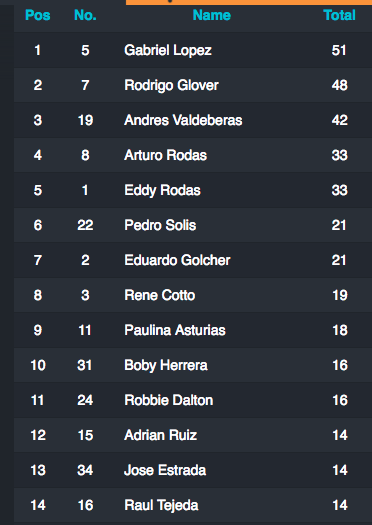Click the Pos column header
372x525 pixels.
[x=38, y=15]
